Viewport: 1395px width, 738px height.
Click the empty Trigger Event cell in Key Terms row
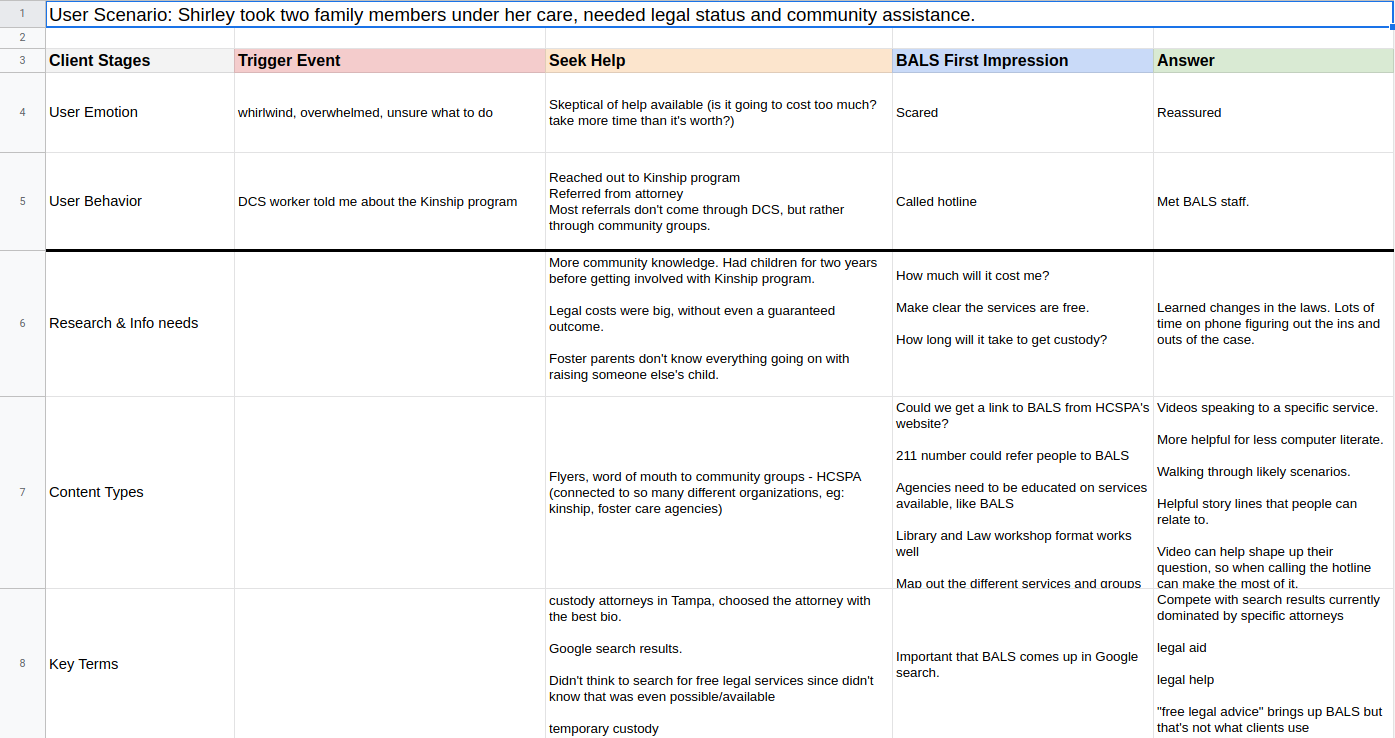click(x=390, y=664)
